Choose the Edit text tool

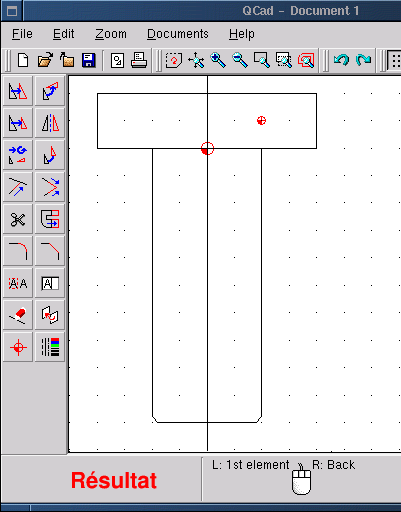[50, 283]
